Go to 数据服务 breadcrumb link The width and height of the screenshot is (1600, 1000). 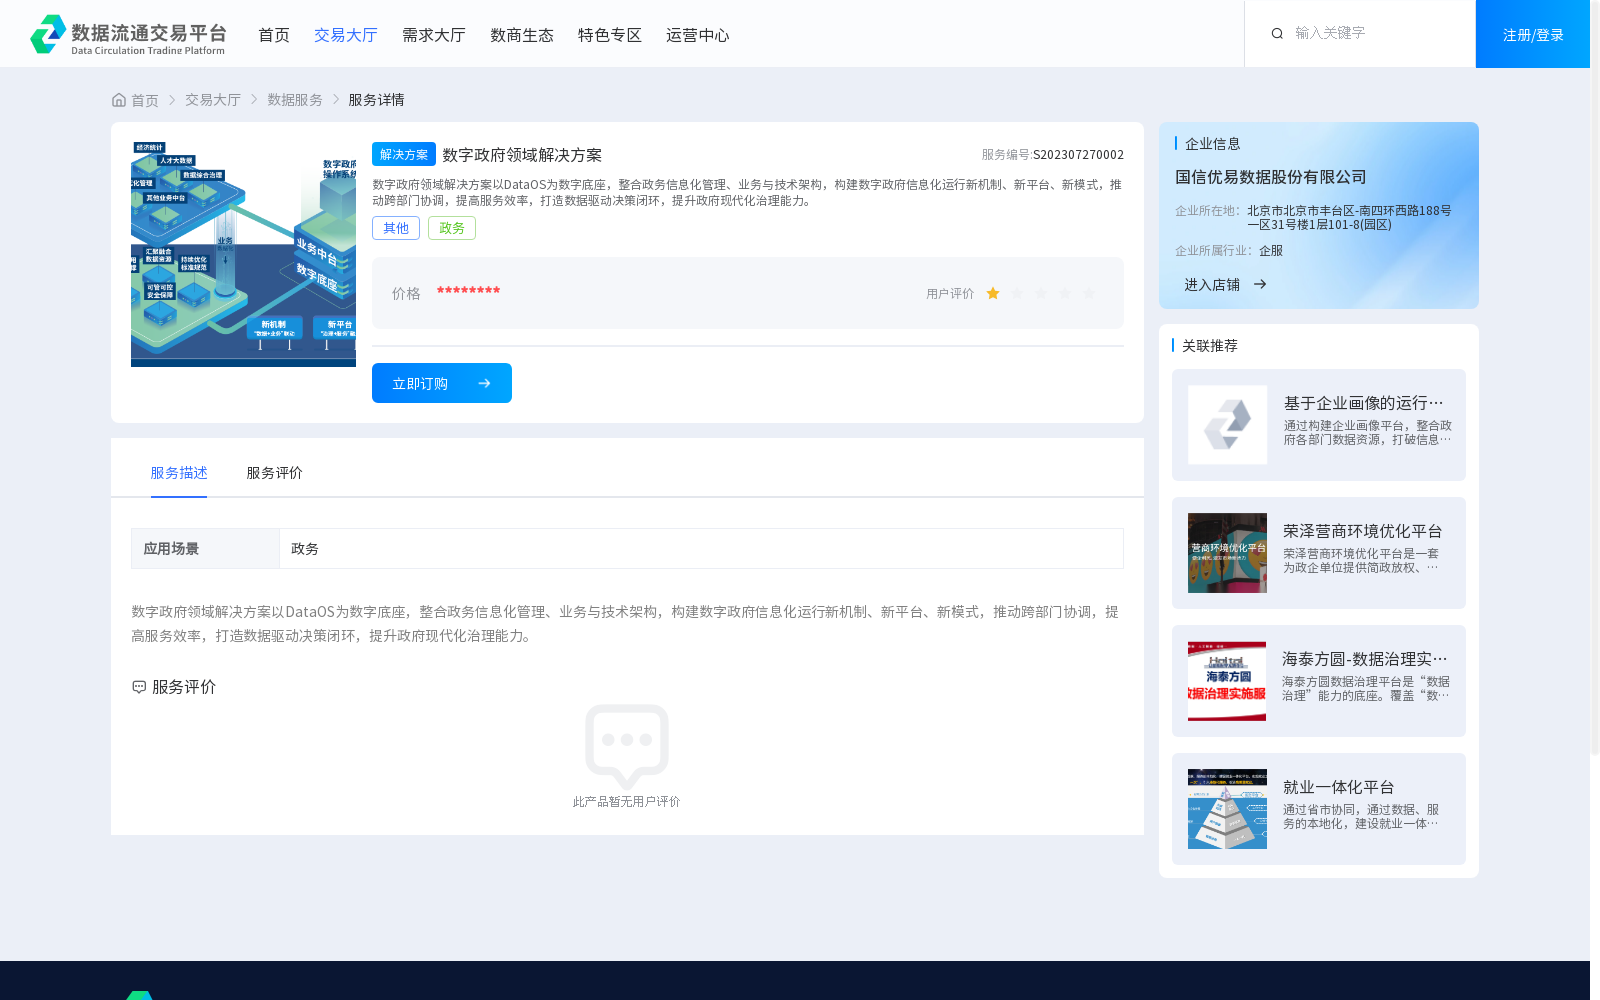(x=295, y=100)
